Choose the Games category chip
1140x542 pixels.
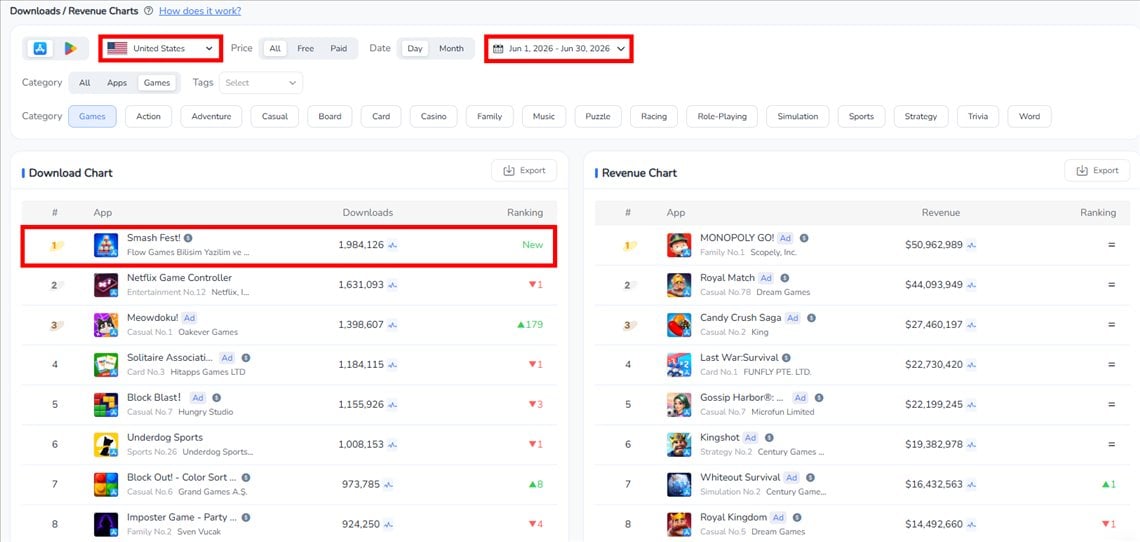click(92, 116)
